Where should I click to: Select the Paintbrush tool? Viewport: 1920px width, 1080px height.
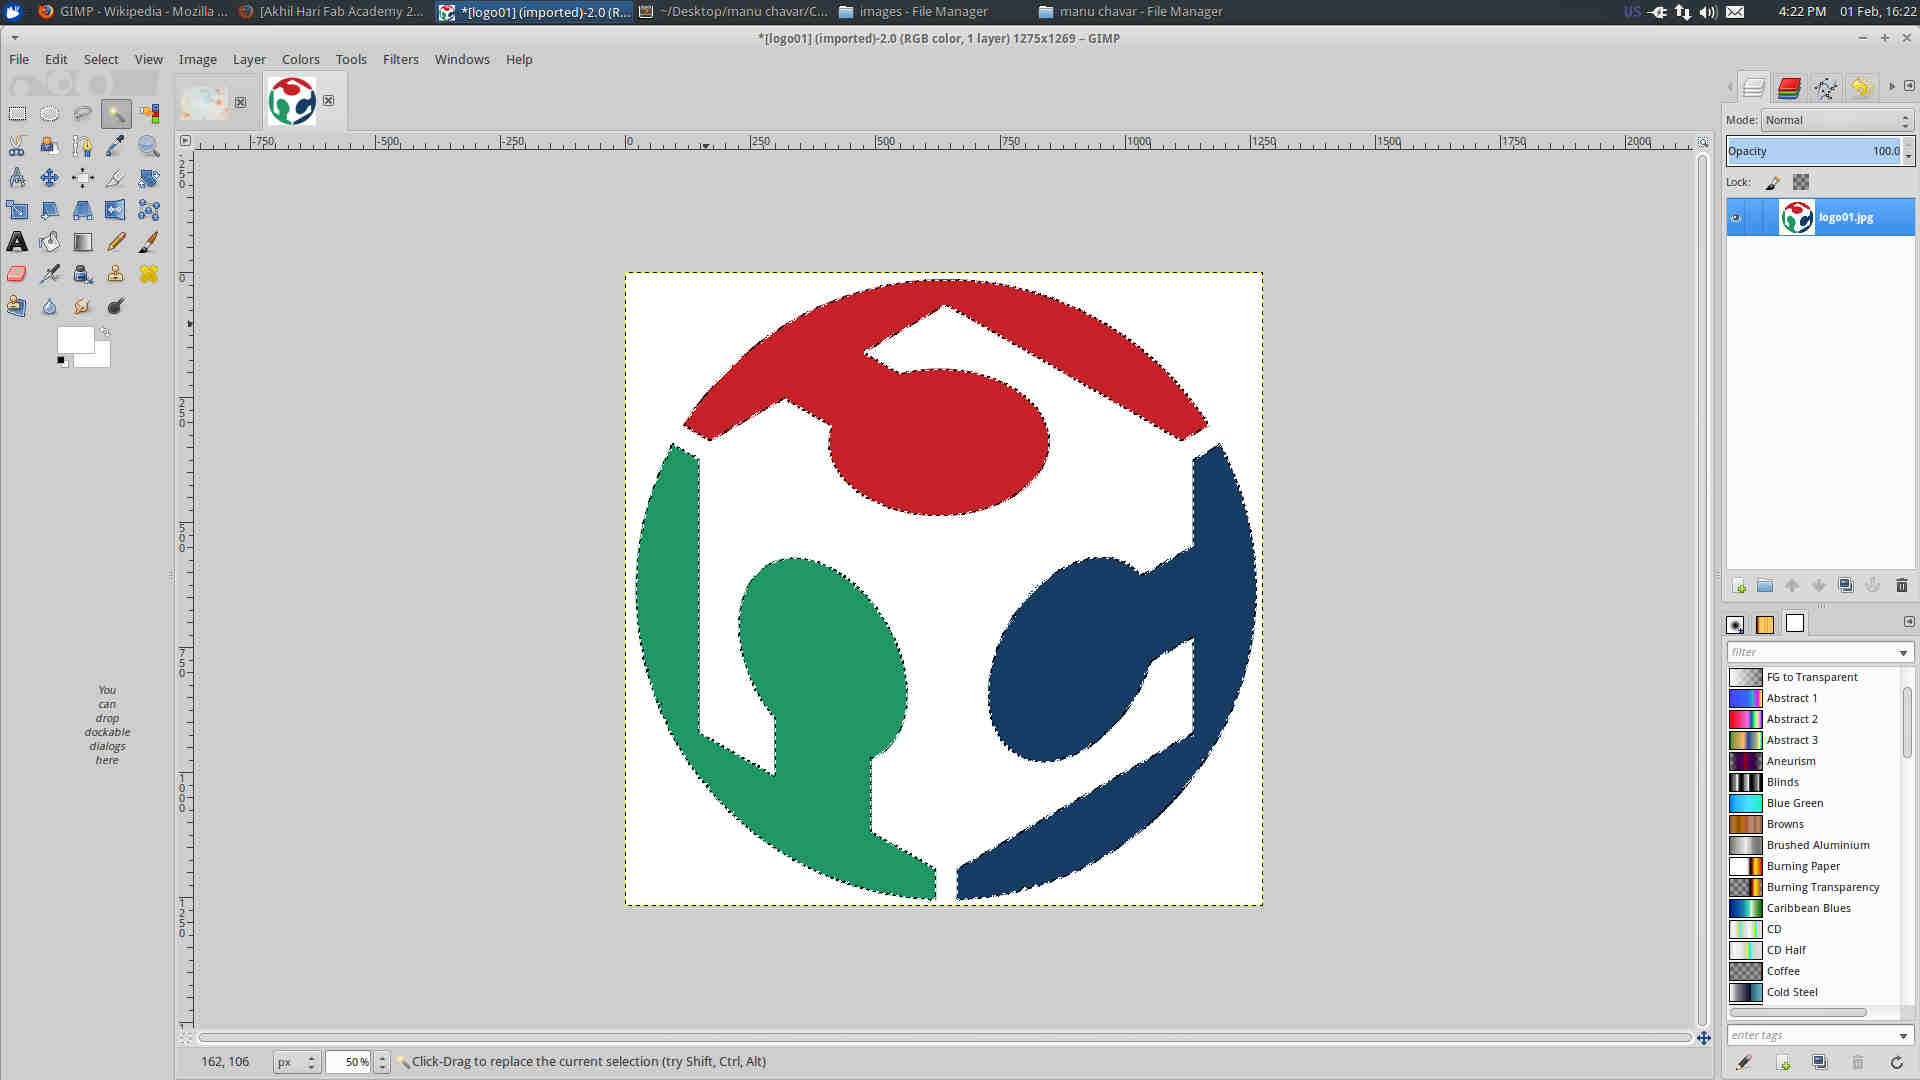pyautogui.click(x=148, y=241)
